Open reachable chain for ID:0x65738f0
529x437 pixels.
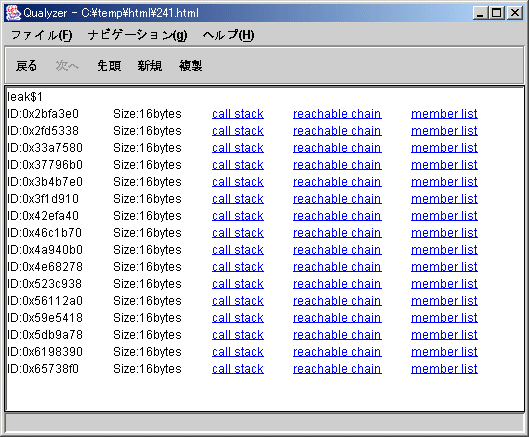[337, 369]
